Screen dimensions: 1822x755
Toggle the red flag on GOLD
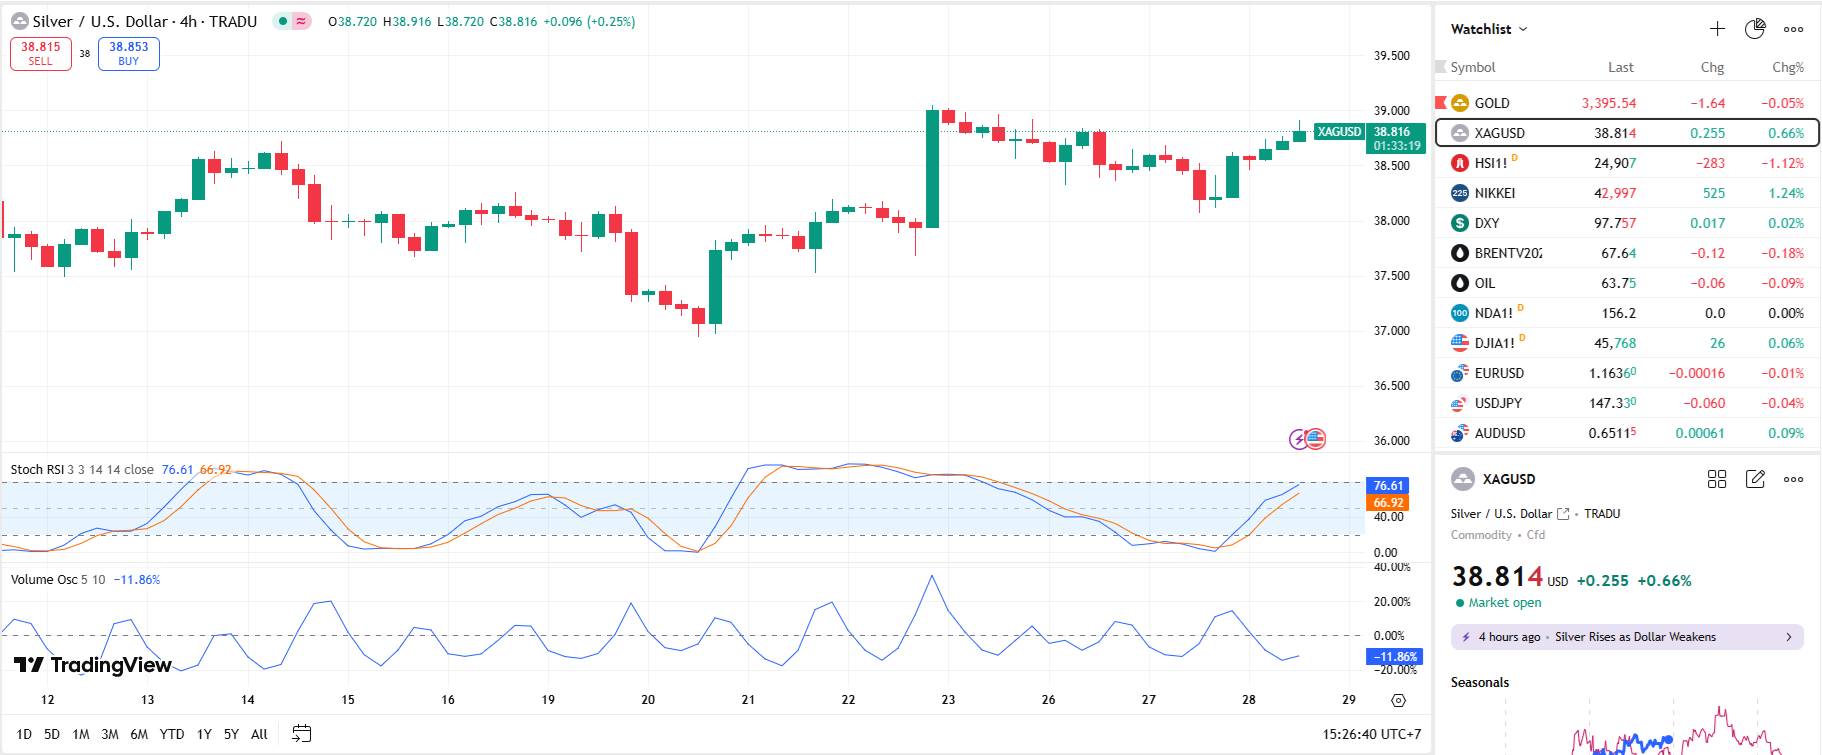coord(1441,102)
